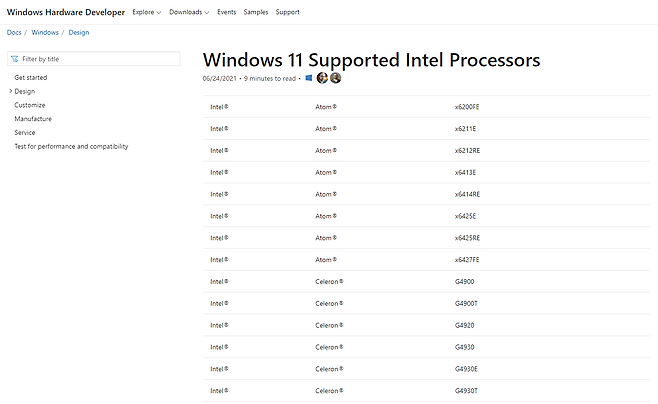The height and width of the screenshot is (404, 658).
Task: Click the second contributor avatar photo
Action: click(x=336, y=78)
